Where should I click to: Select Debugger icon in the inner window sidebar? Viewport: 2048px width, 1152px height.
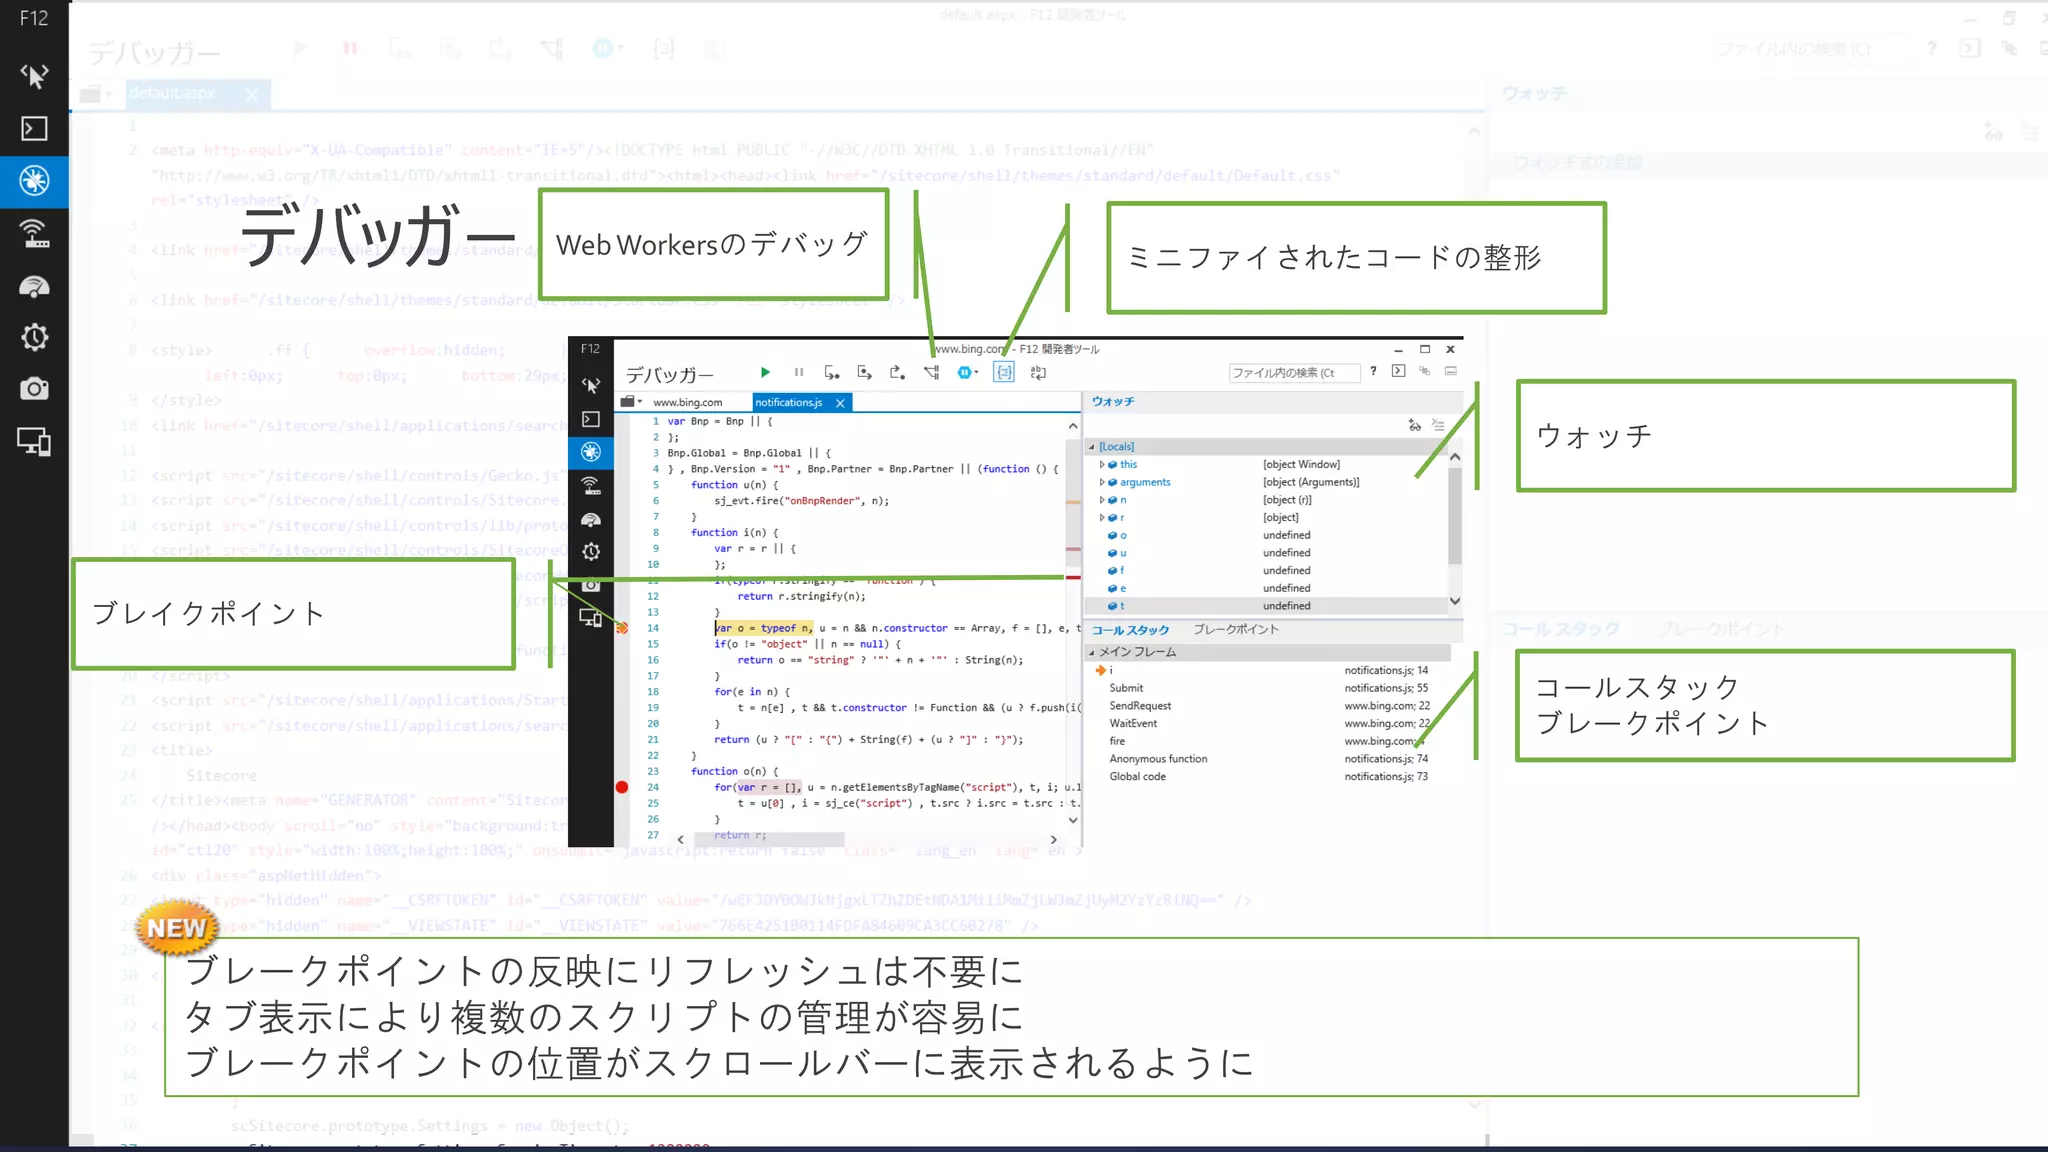pos(591,452)
